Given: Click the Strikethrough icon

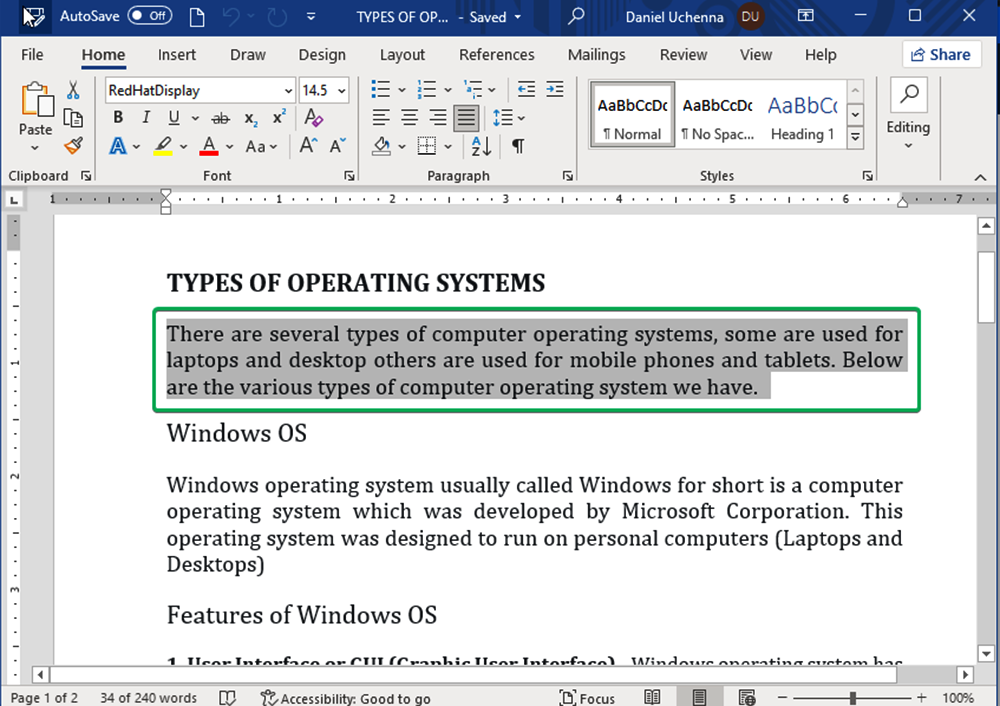Looking at the screenshot, I should (x=221, y=118).
